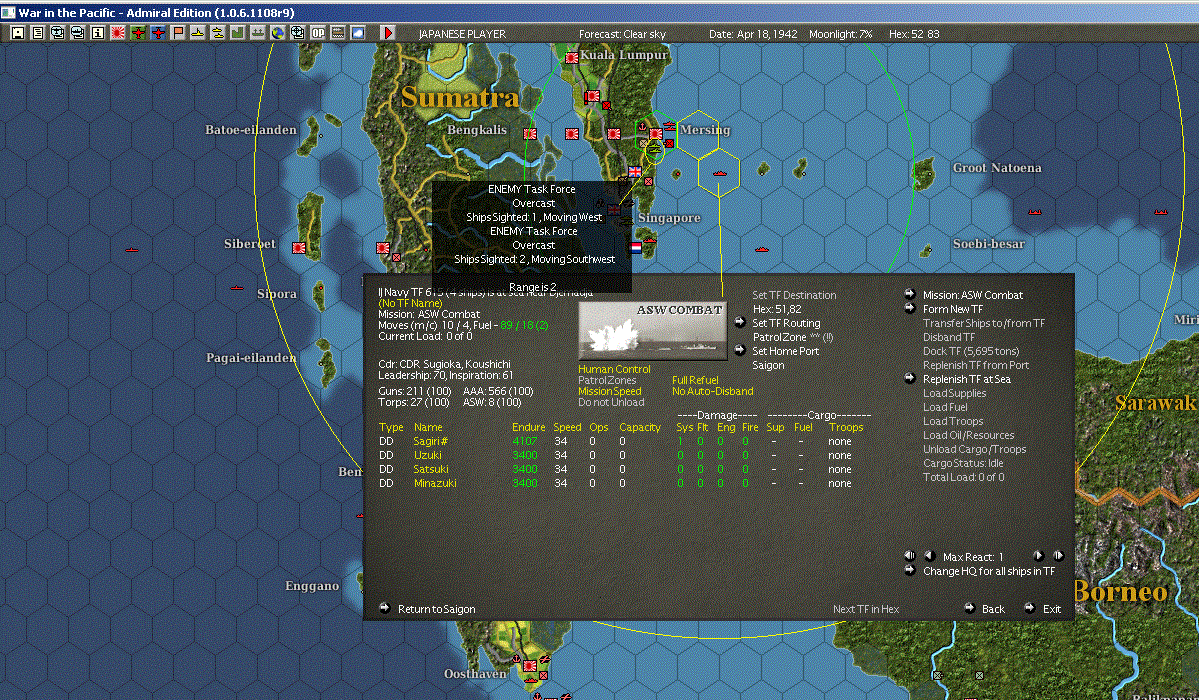Toggle Patrol Zones option
Image resolution: width=1199 pixels, height=700 pixels.
coord(607,380)
